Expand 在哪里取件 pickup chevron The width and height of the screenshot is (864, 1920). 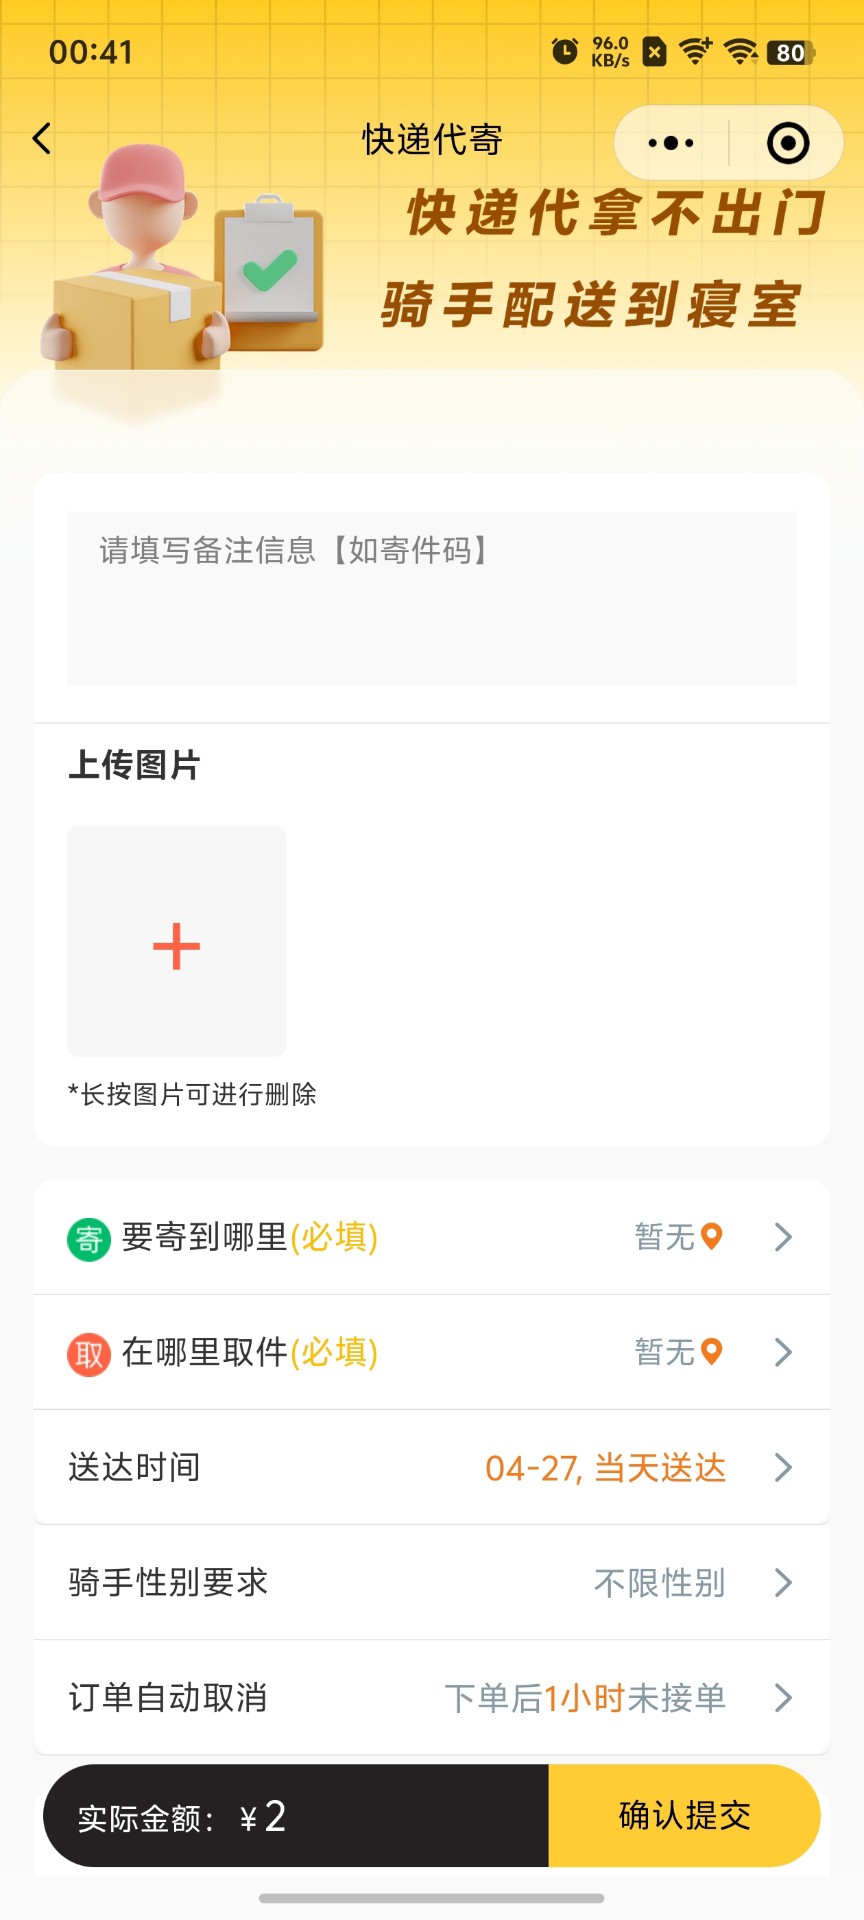[783, 1353]
